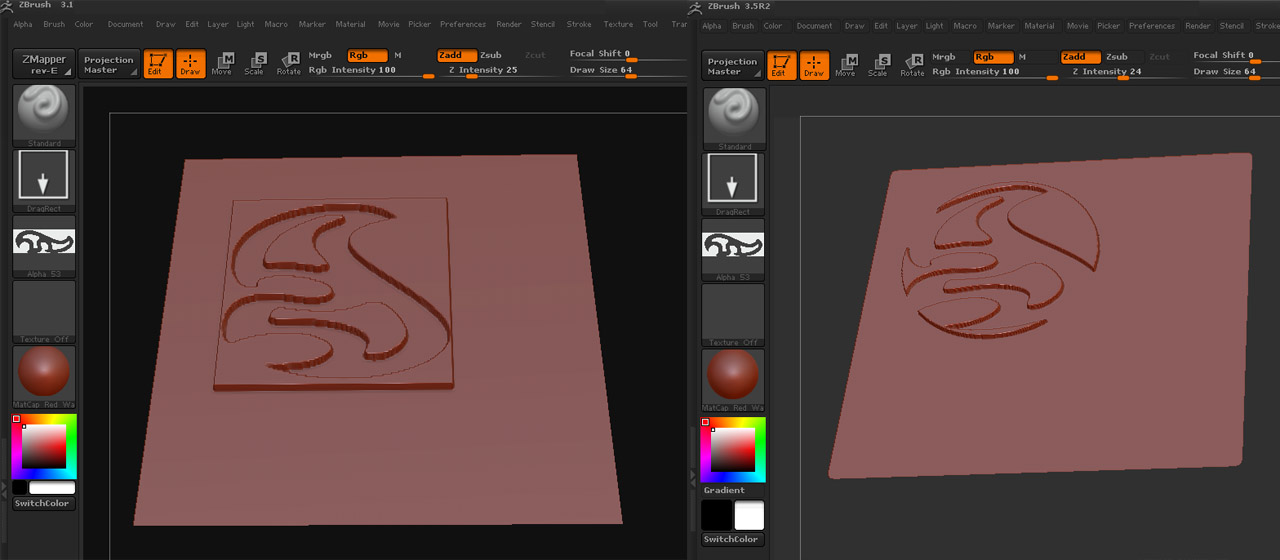Open Material menu in ZBrush 3.1
1280x560 pixels.
(350, 24)
